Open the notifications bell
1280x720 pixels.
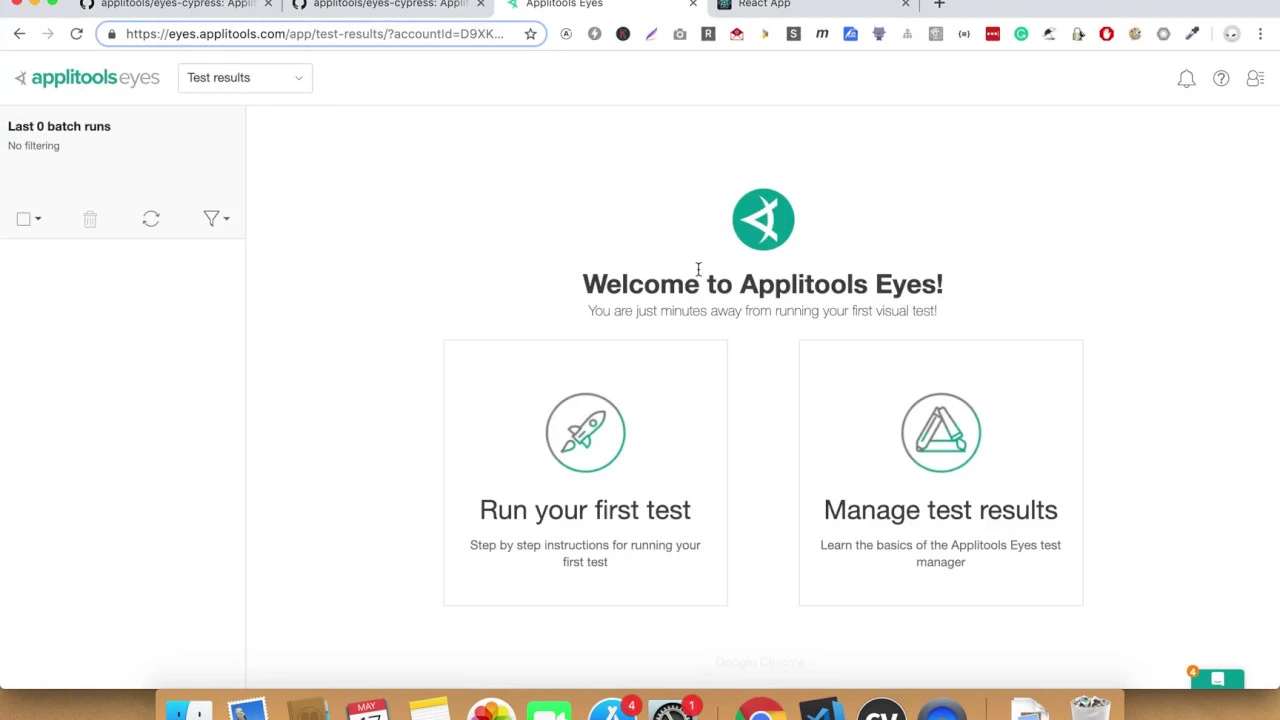pos(1186,78)
